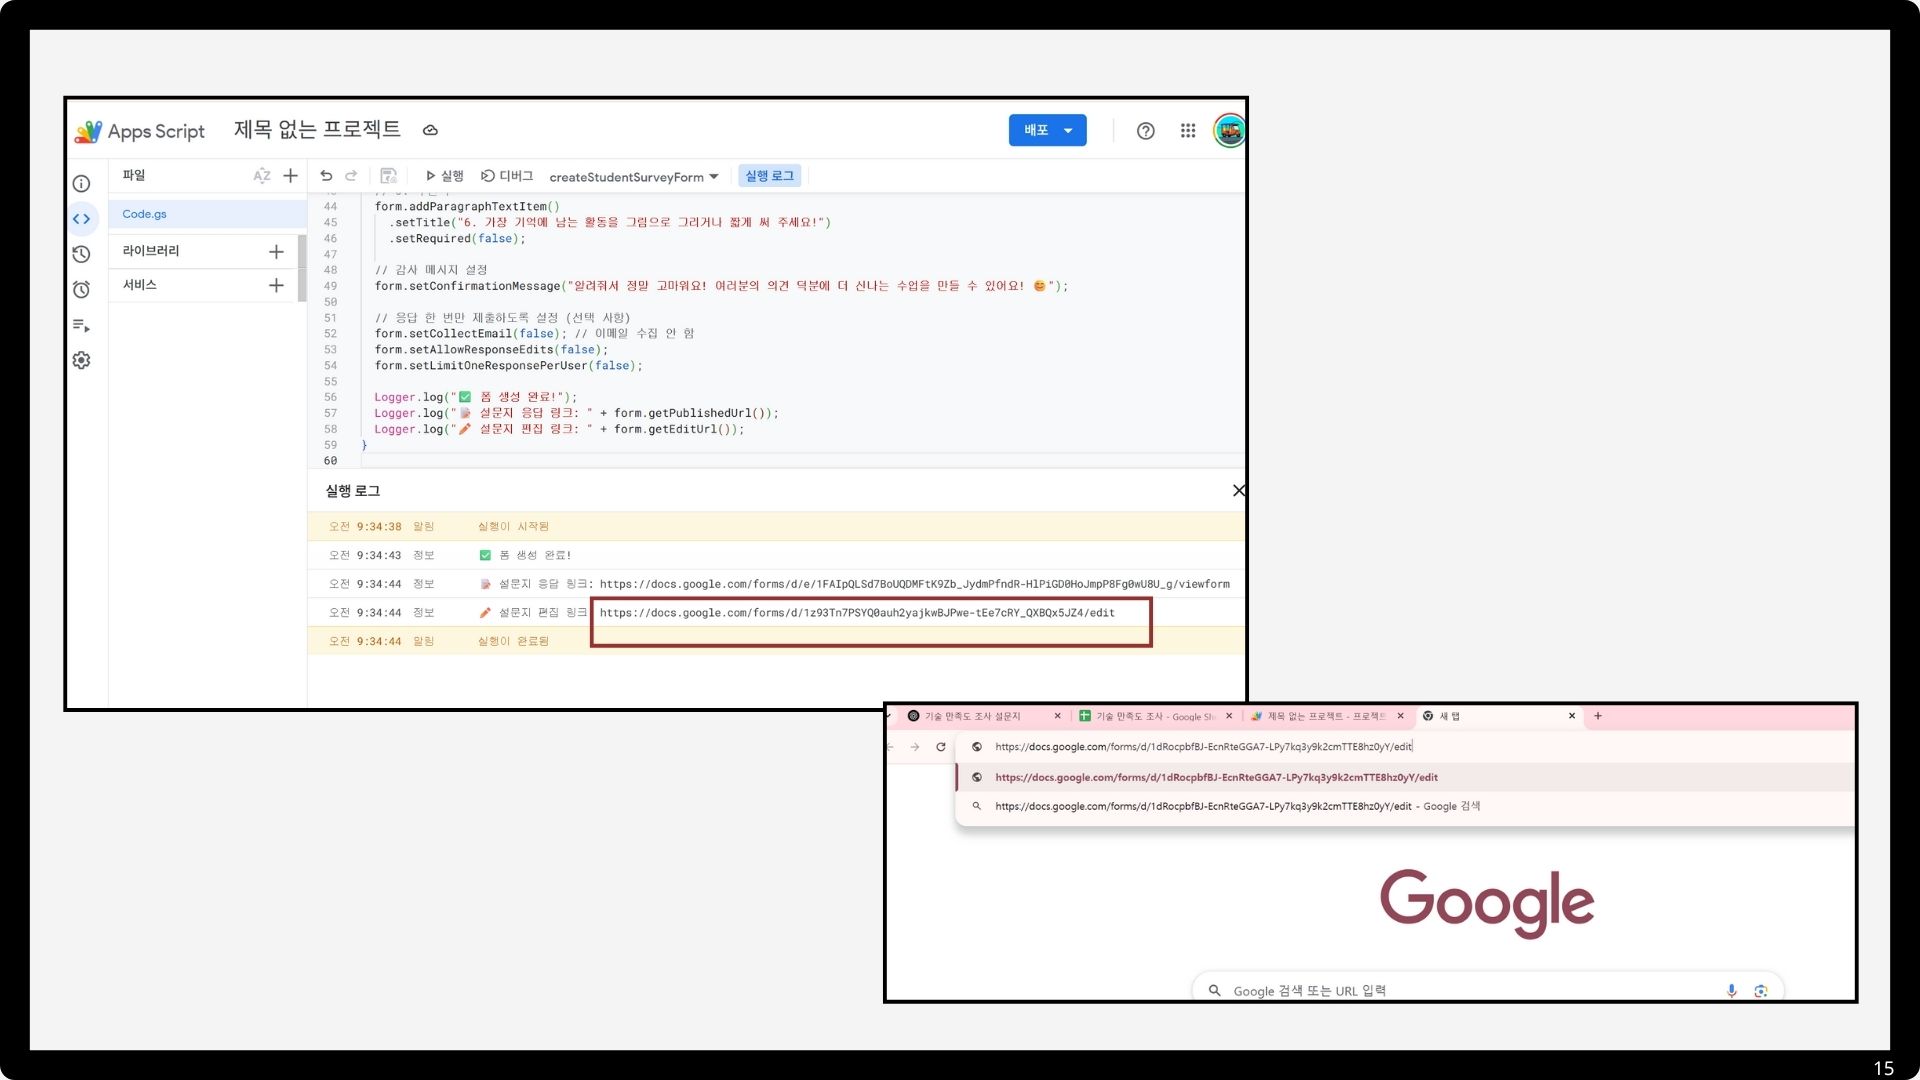Viewport: 1920px width, 1080px height.
Task: Click the 실행 run button
Action: [444, 176]
